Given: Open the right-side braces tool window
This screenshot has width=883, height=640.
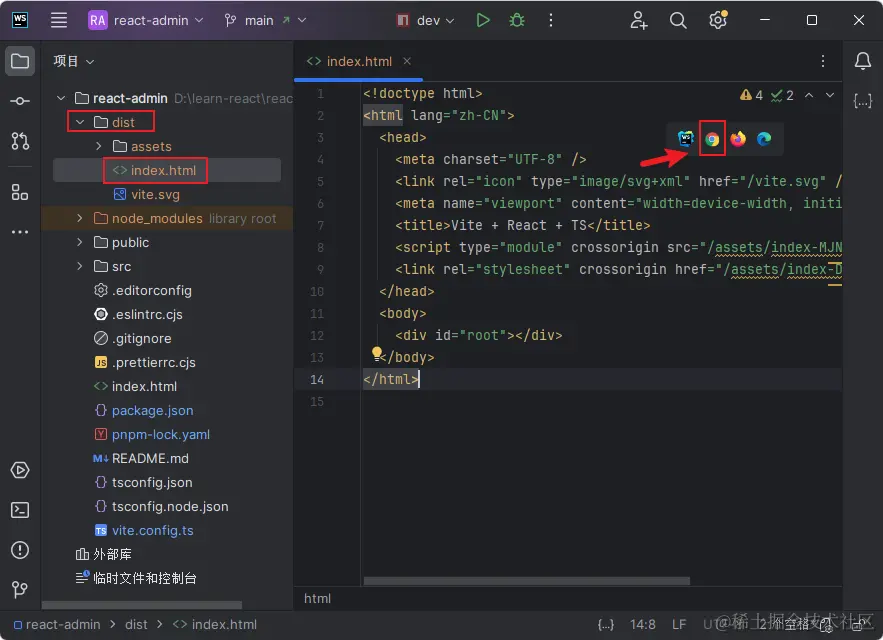Looking at the screenshot, I should [x=863, y=101].
